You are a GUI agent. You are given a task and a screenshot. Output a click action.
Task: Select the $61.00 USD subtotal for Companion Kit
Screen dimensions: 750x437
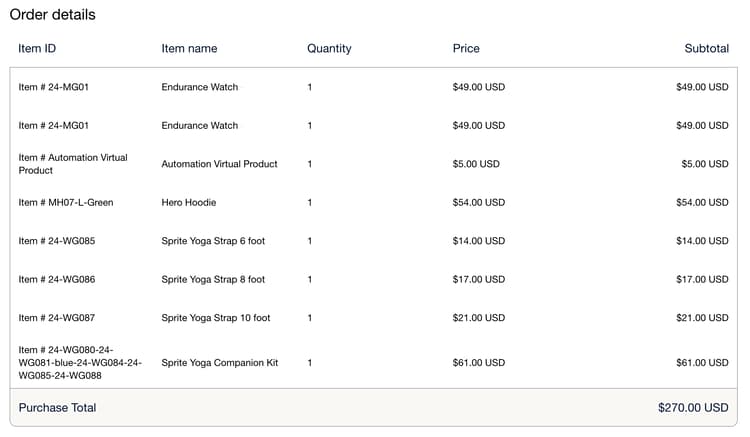click(x=702, y=363)
